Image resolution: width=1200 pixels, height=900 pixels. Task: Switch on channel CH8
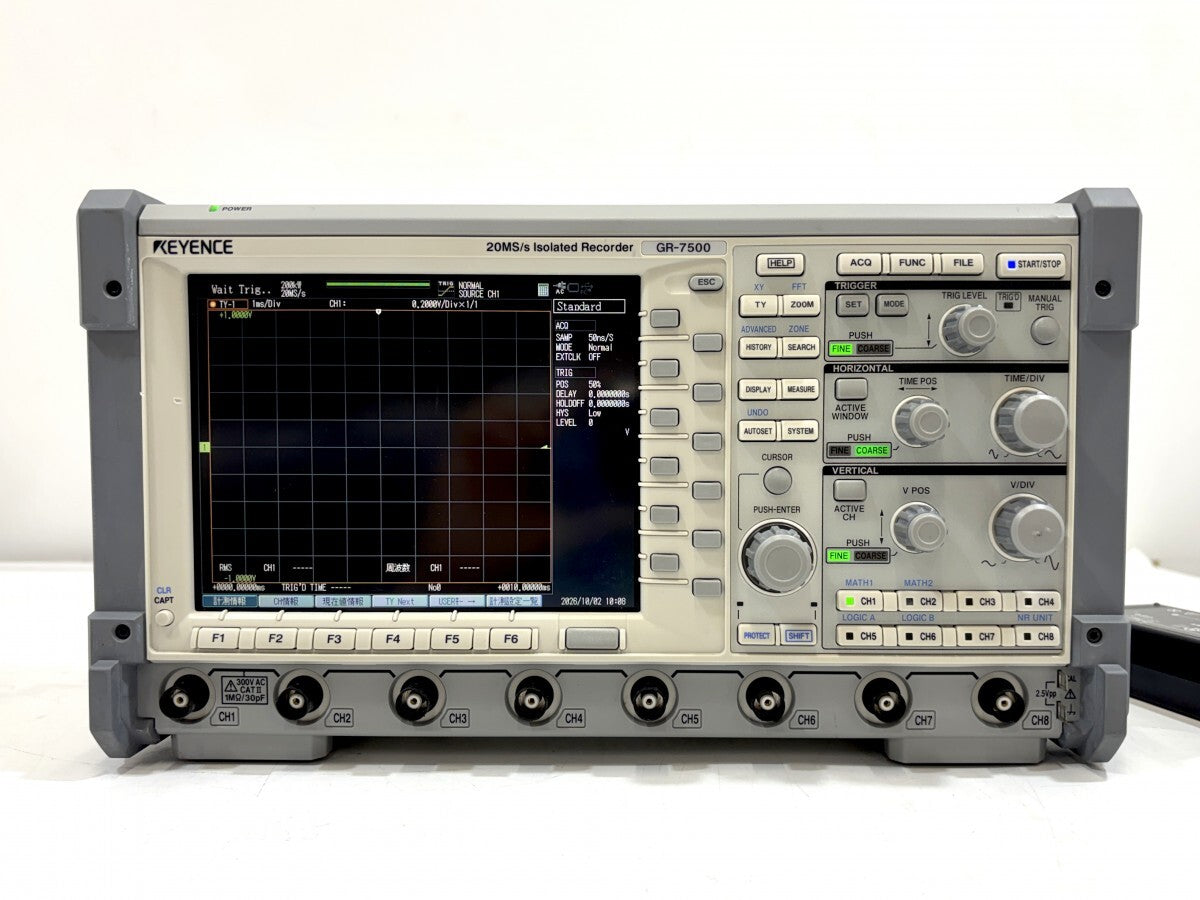(1038, 636)
